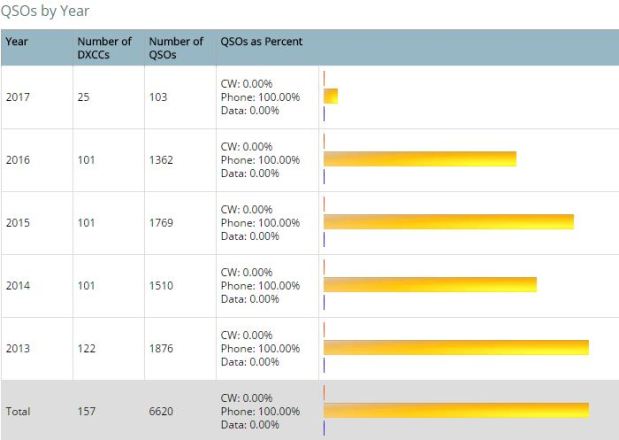619x440 pixels.
Task: Select the yellow Phone bar for 2013
Action: tap(456, 348)
